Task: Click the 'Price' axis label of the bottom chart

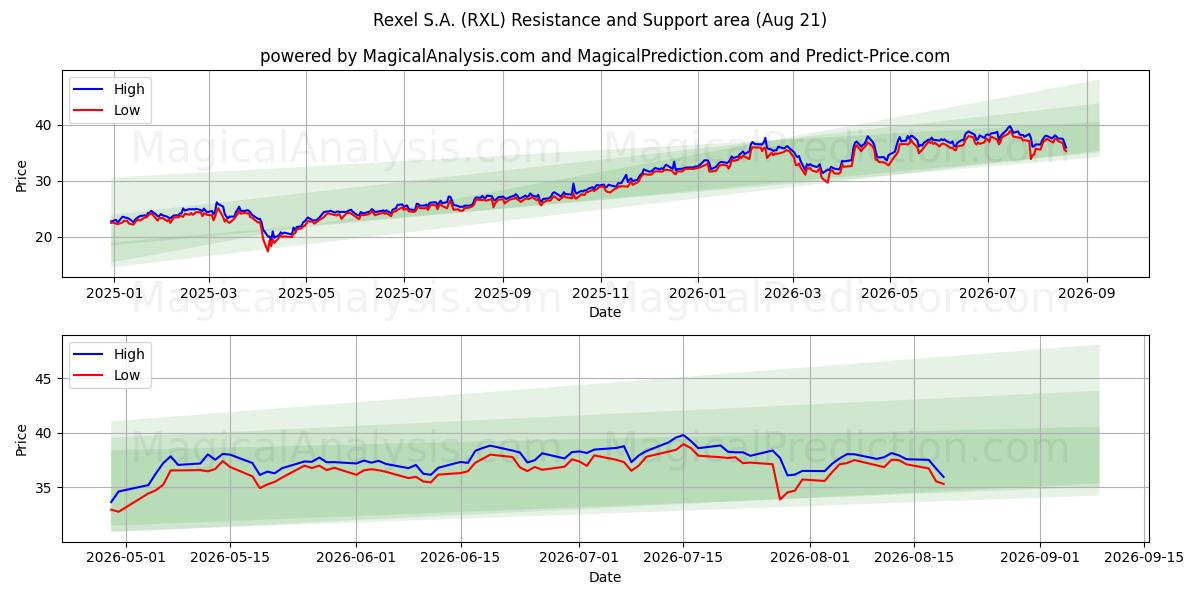Action: coord(22,439)
